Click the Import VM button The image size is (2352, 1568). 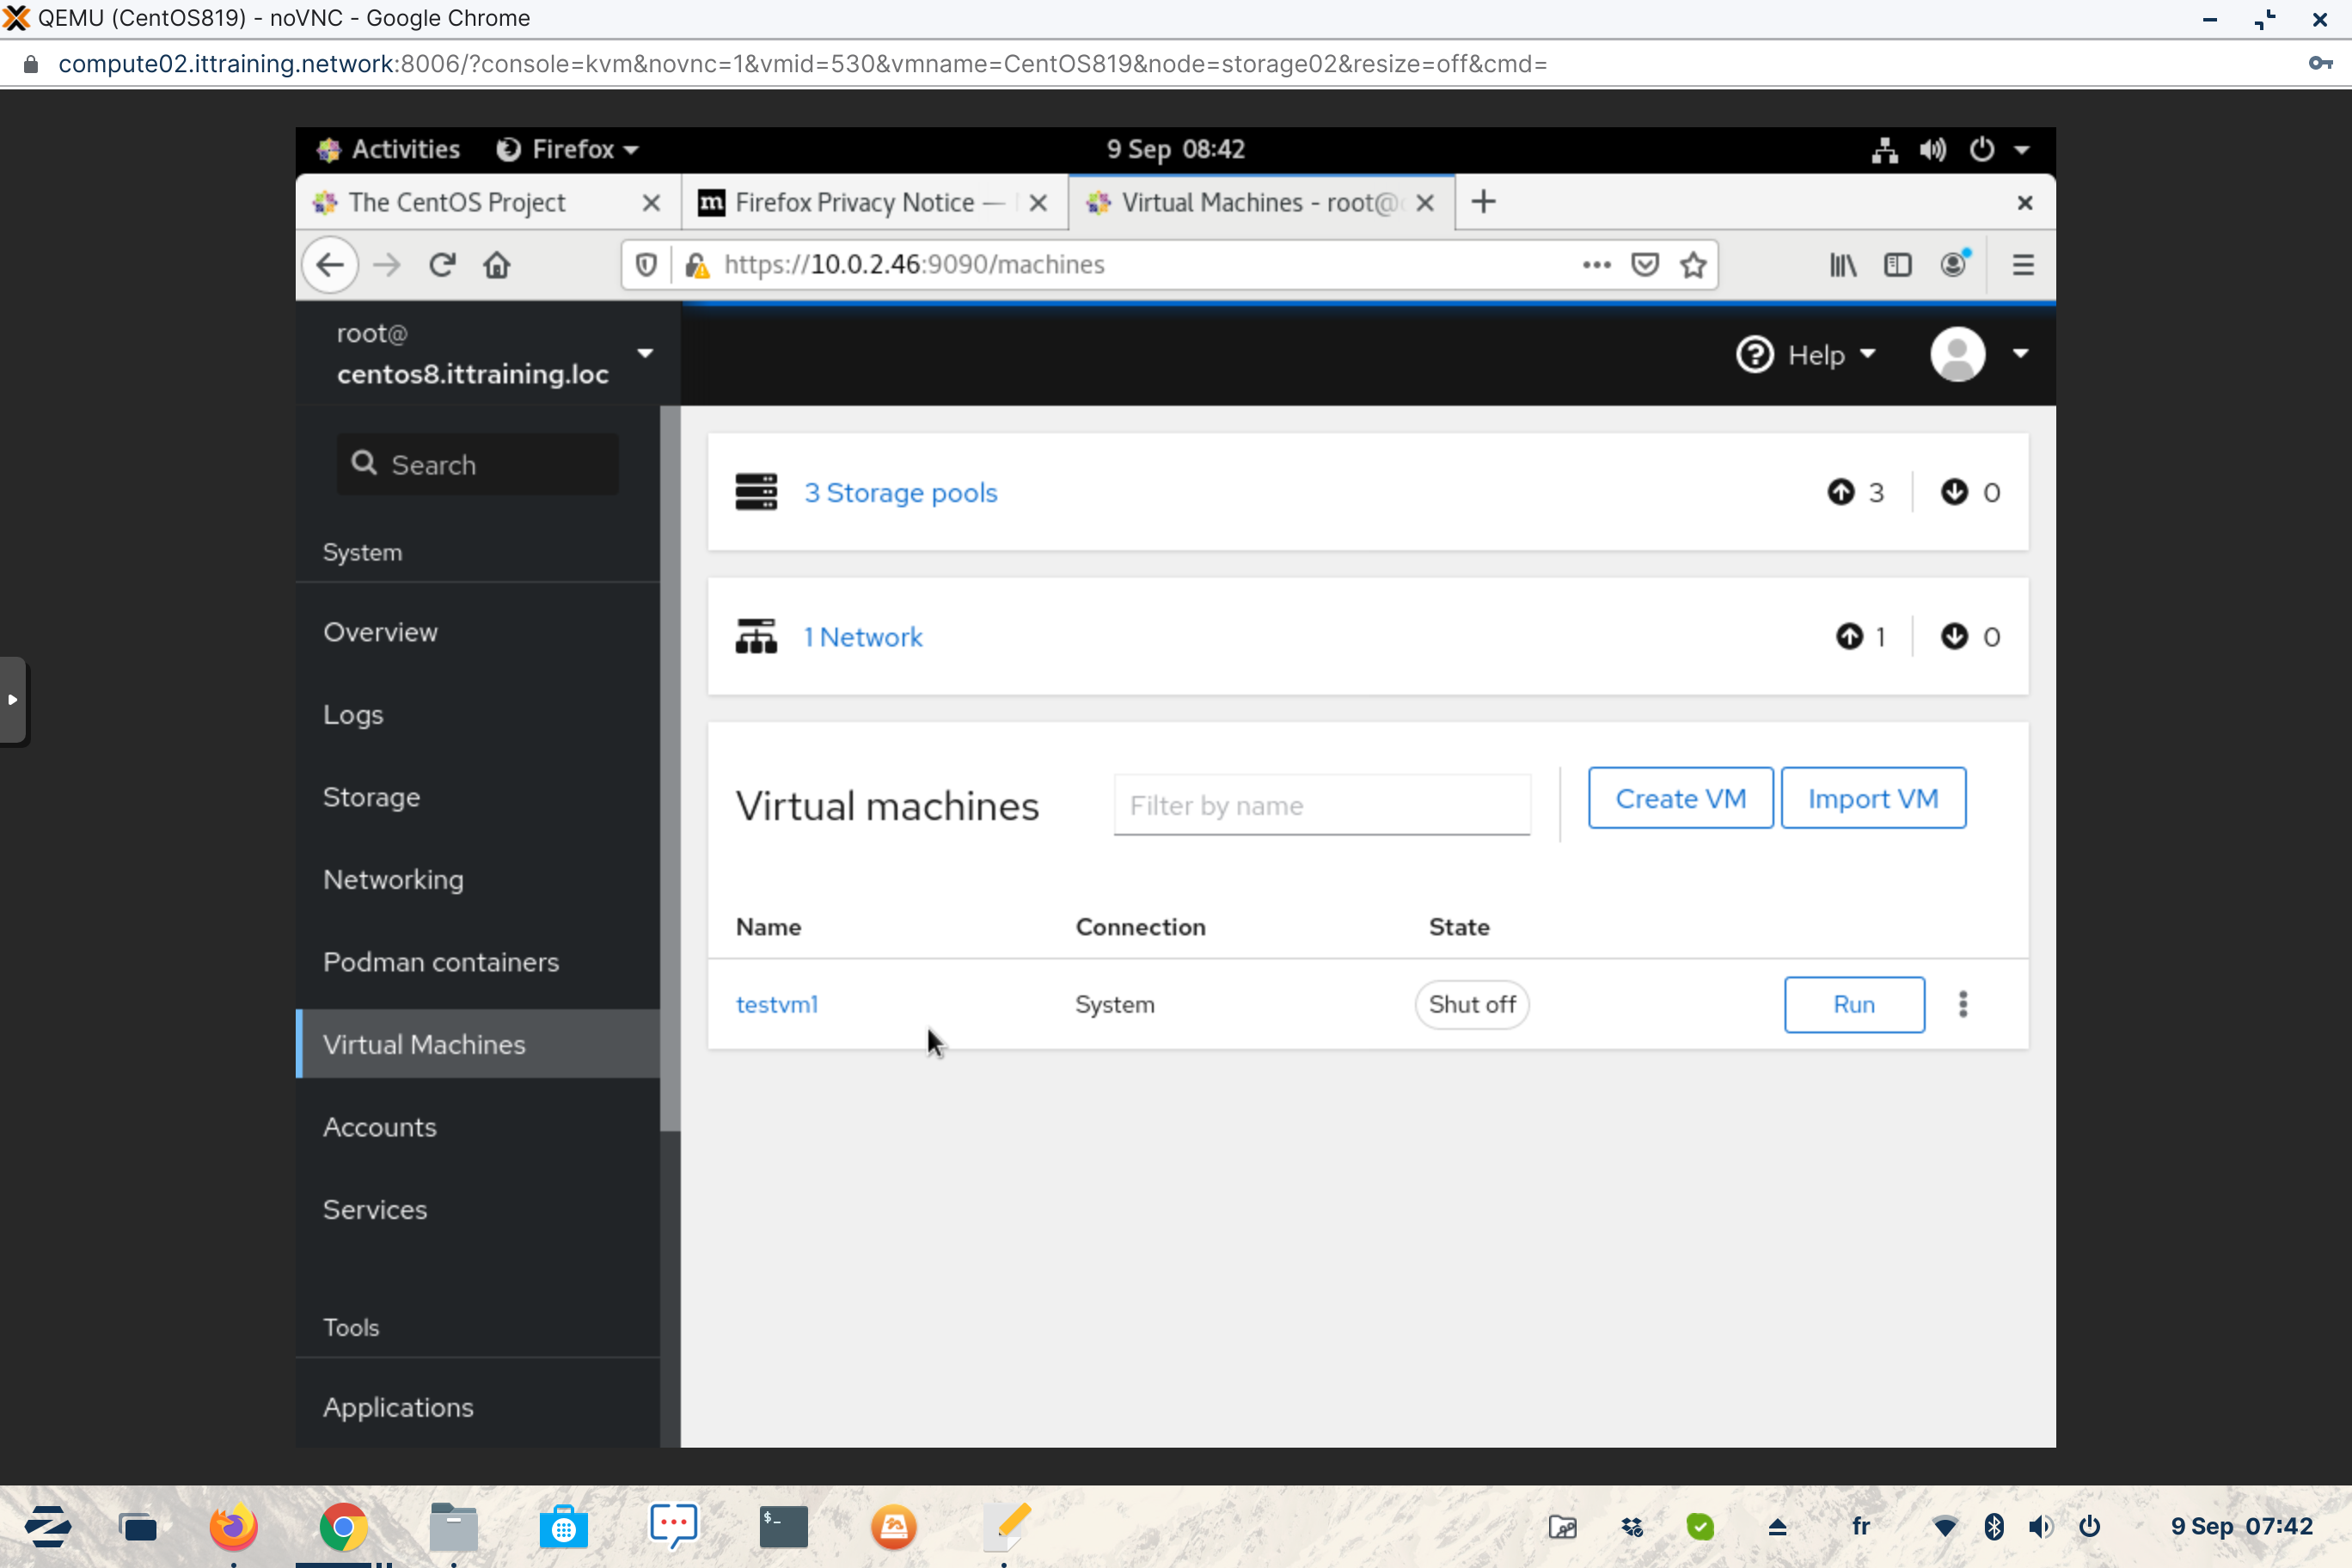tap(1873, 798)
